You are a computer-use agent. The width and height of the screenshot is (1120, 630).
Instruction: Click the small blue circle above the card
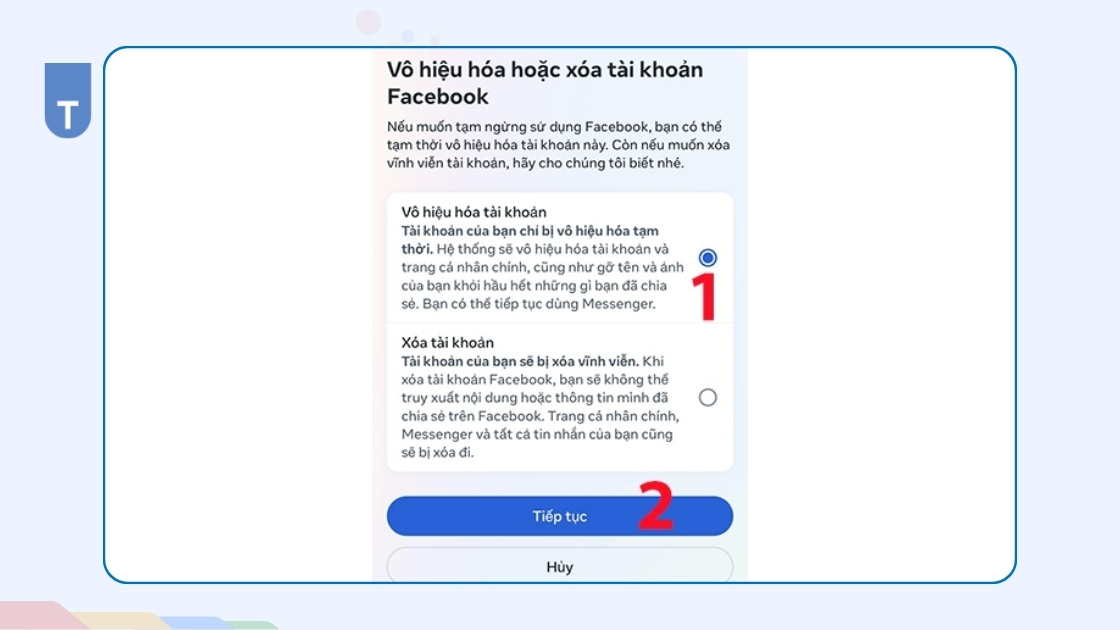[407, 36]
